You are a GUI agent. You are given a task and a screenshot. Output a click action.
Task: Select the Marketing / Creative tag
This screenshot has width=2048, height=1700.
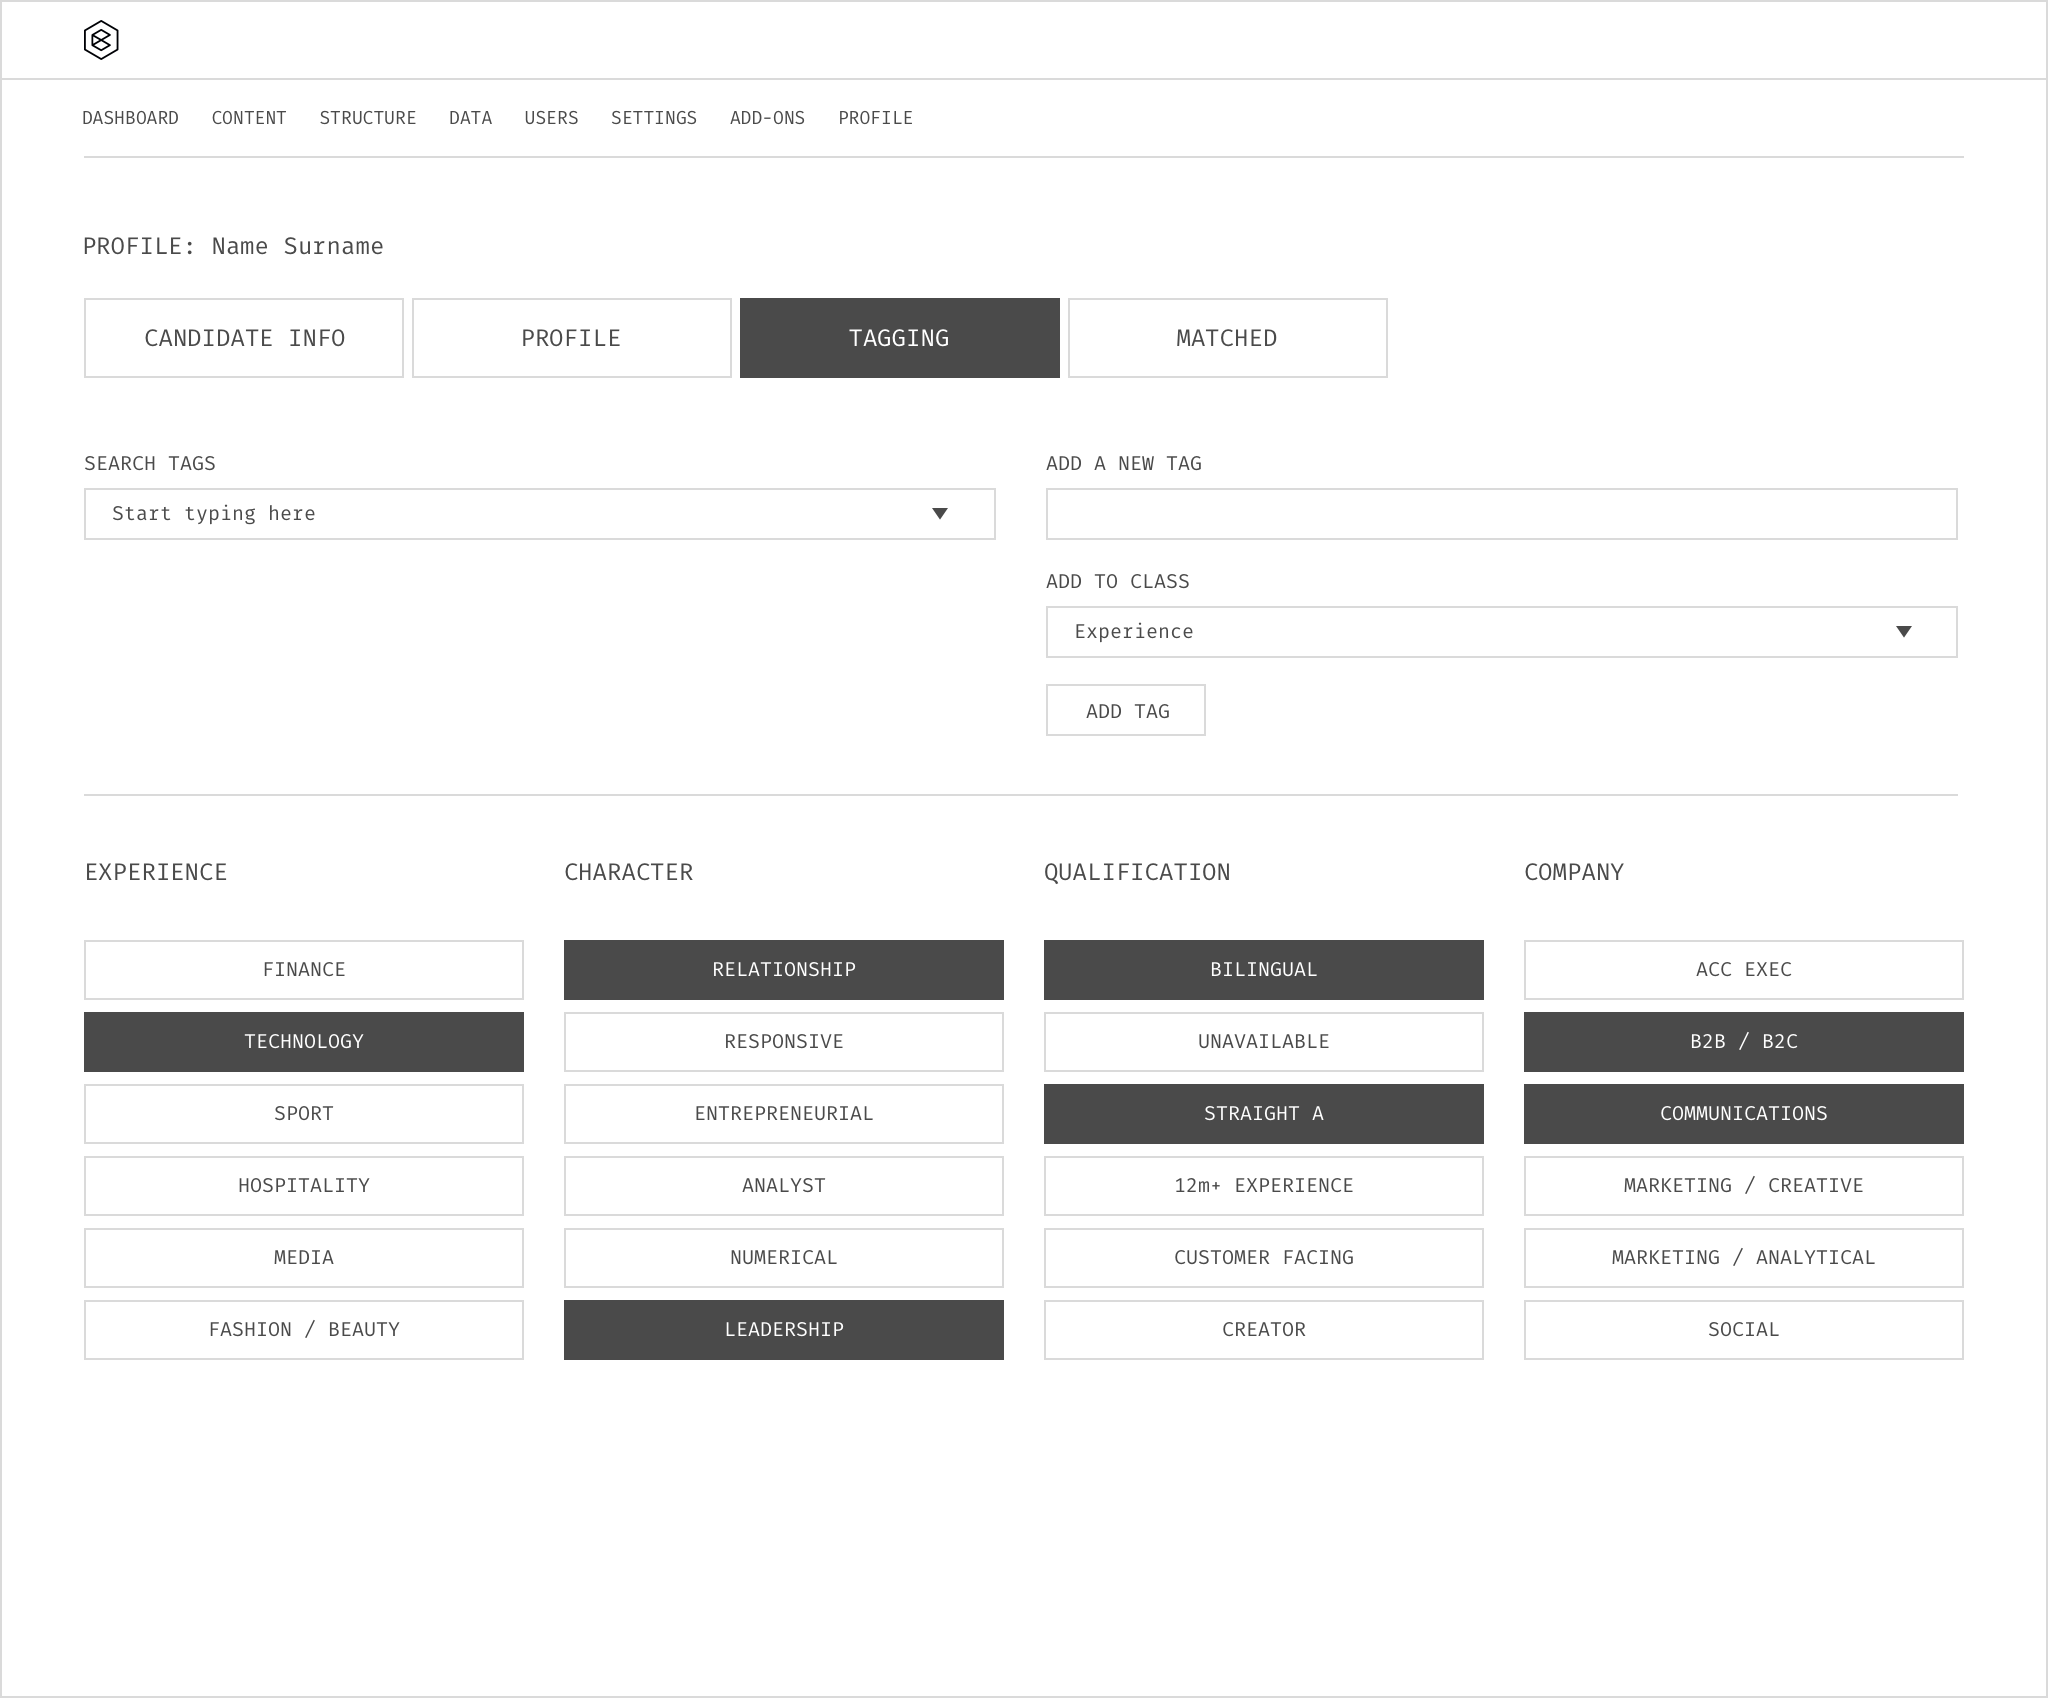point(1743,1186)
